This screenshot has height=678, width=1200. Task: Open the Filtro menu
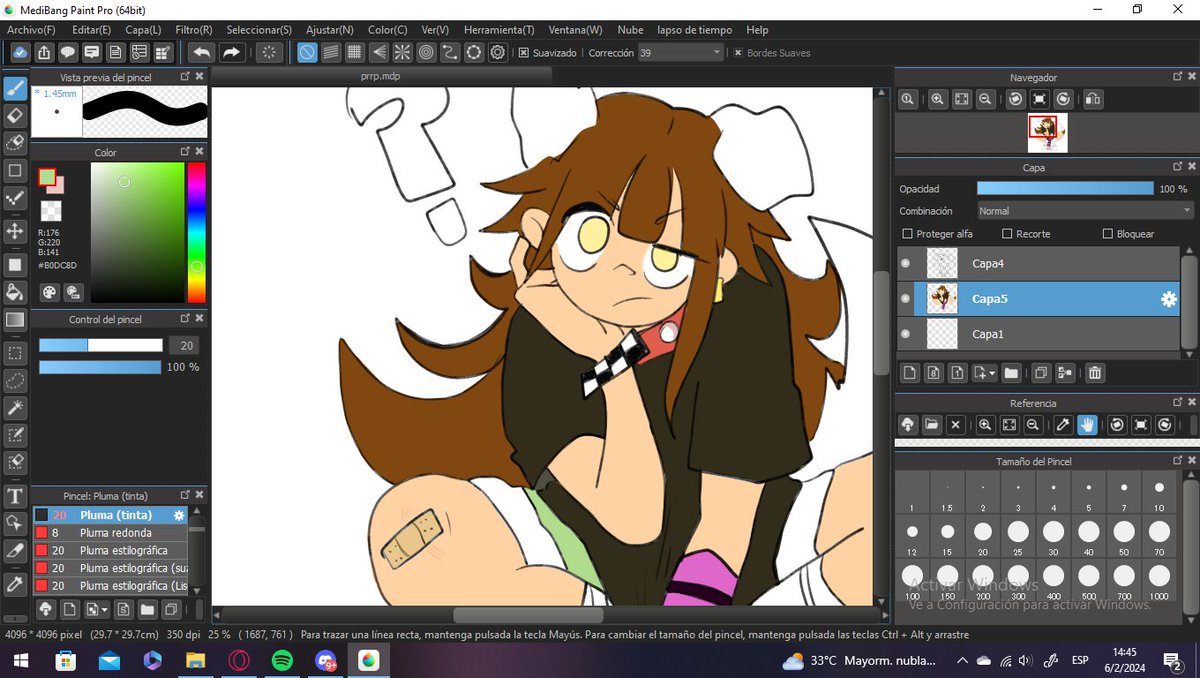click(194, 30)
